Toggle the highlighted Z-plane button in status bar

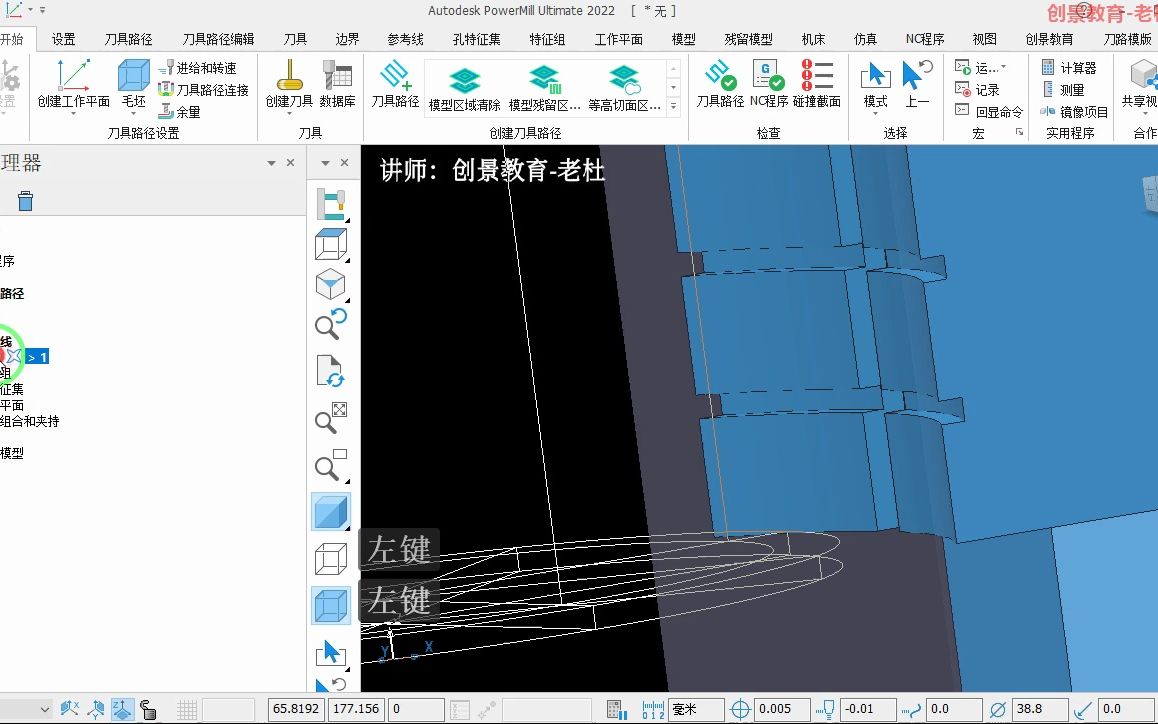pyautogui.click(x=123, y=709)
